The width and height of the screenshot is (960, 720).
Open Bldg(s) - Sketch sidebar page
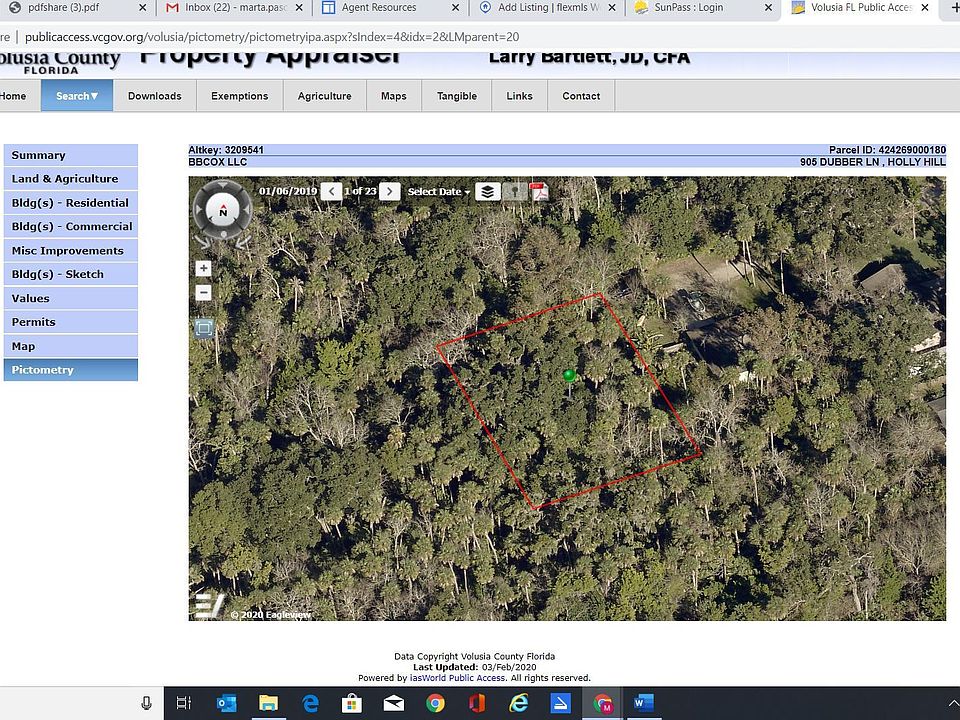pyautogui.click(x=71, y=274)
